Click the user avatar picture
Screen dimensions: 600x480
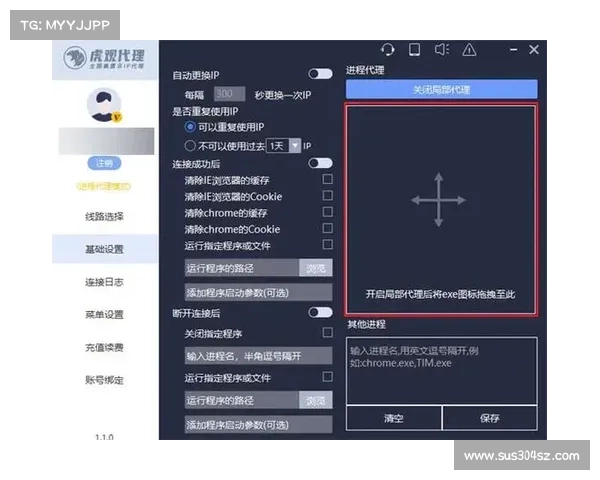[x=104, y=104]
